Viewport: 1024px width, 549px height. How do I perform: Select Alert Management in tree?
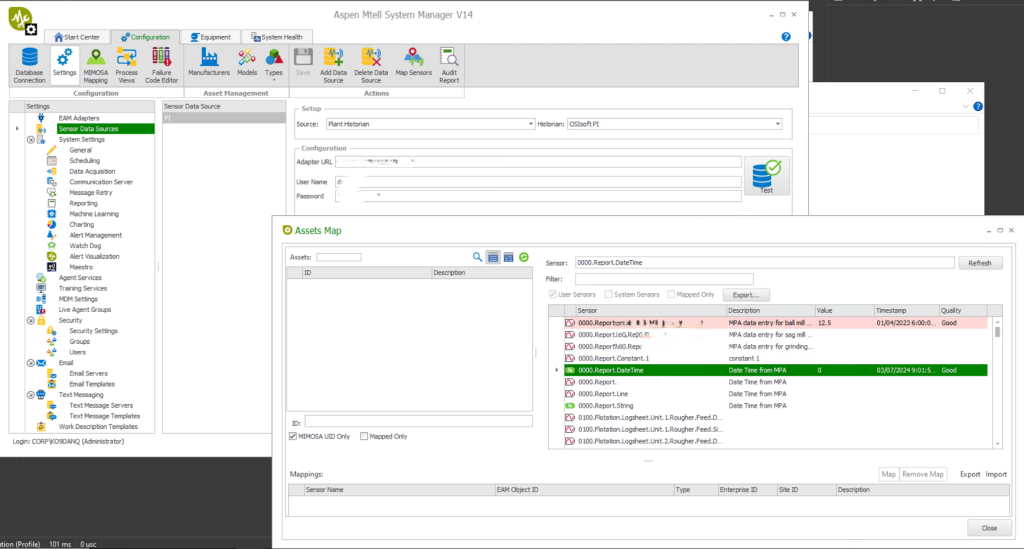[95, 235]
